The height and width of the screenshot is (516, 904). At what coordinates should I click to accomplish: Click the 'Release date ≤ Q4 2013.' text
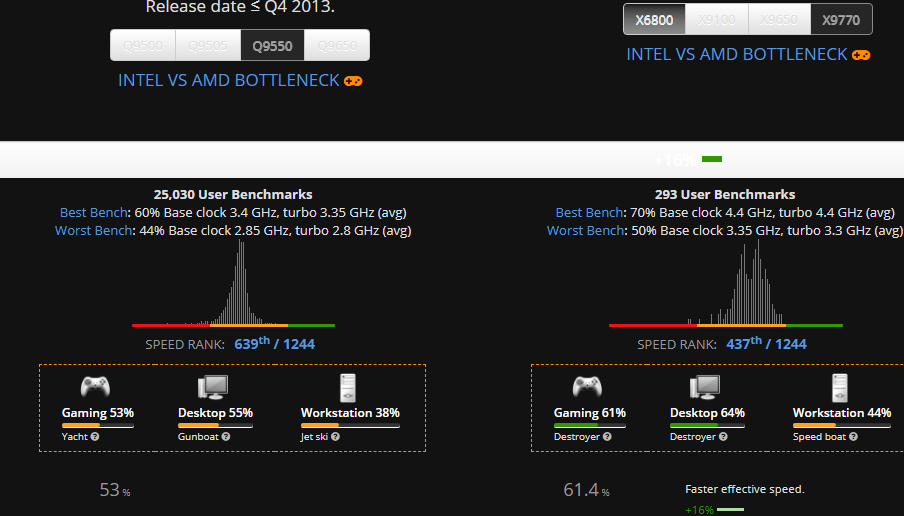(240, 7)
